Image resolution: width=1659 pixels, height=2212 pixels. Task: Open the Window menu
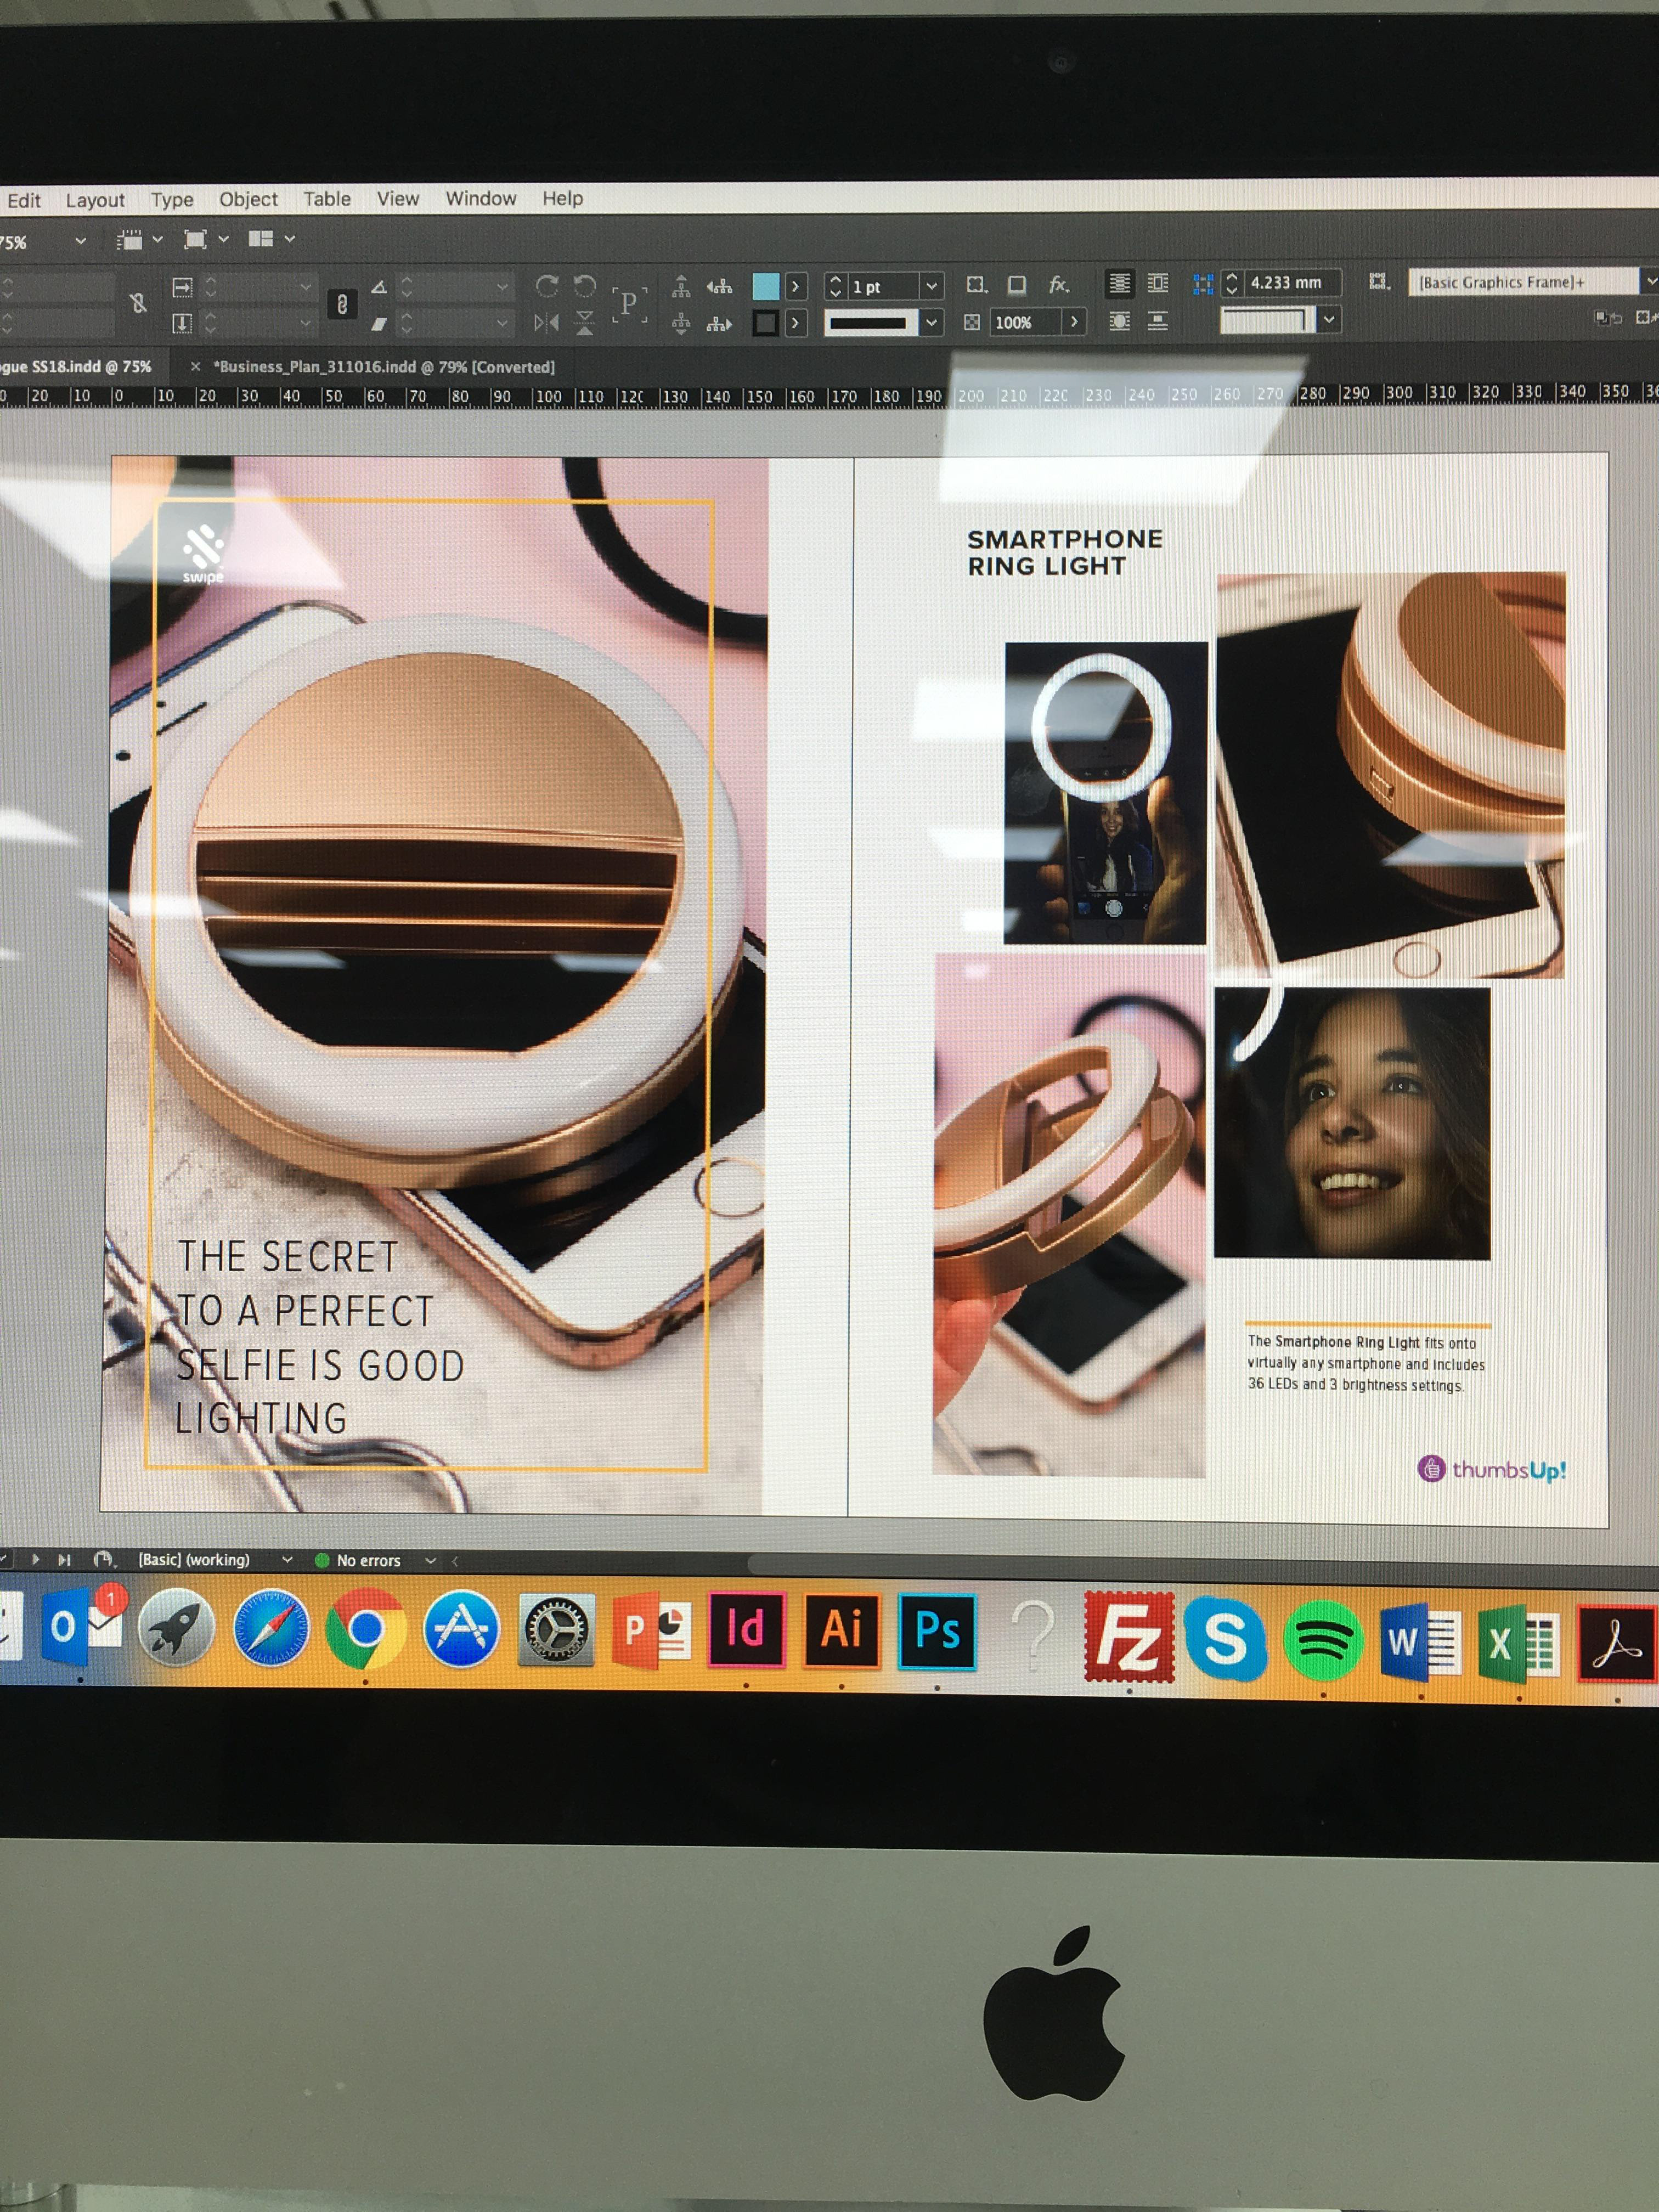pyautogui.click(x=481, y=198)
